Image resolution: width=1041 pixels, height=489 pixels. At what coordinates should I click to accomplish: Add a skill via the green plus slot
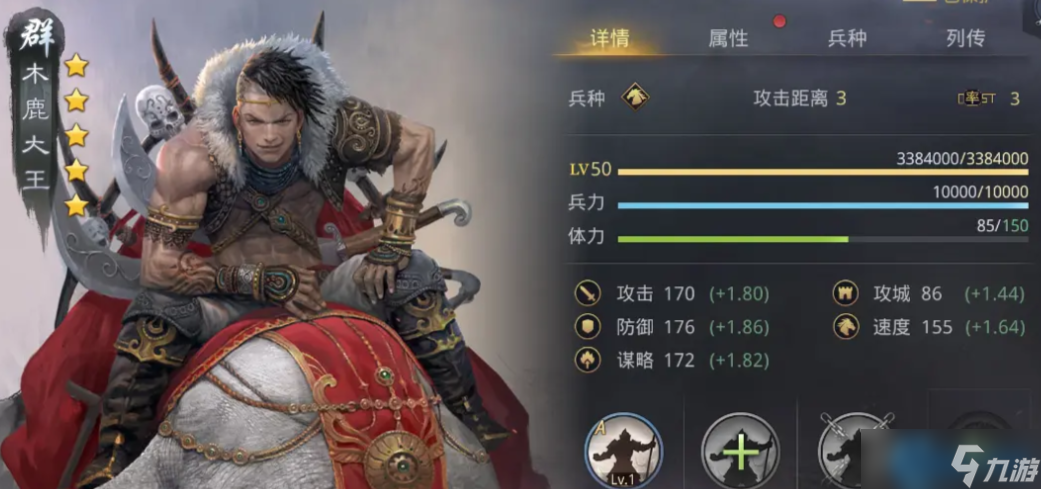click(741, 453)
